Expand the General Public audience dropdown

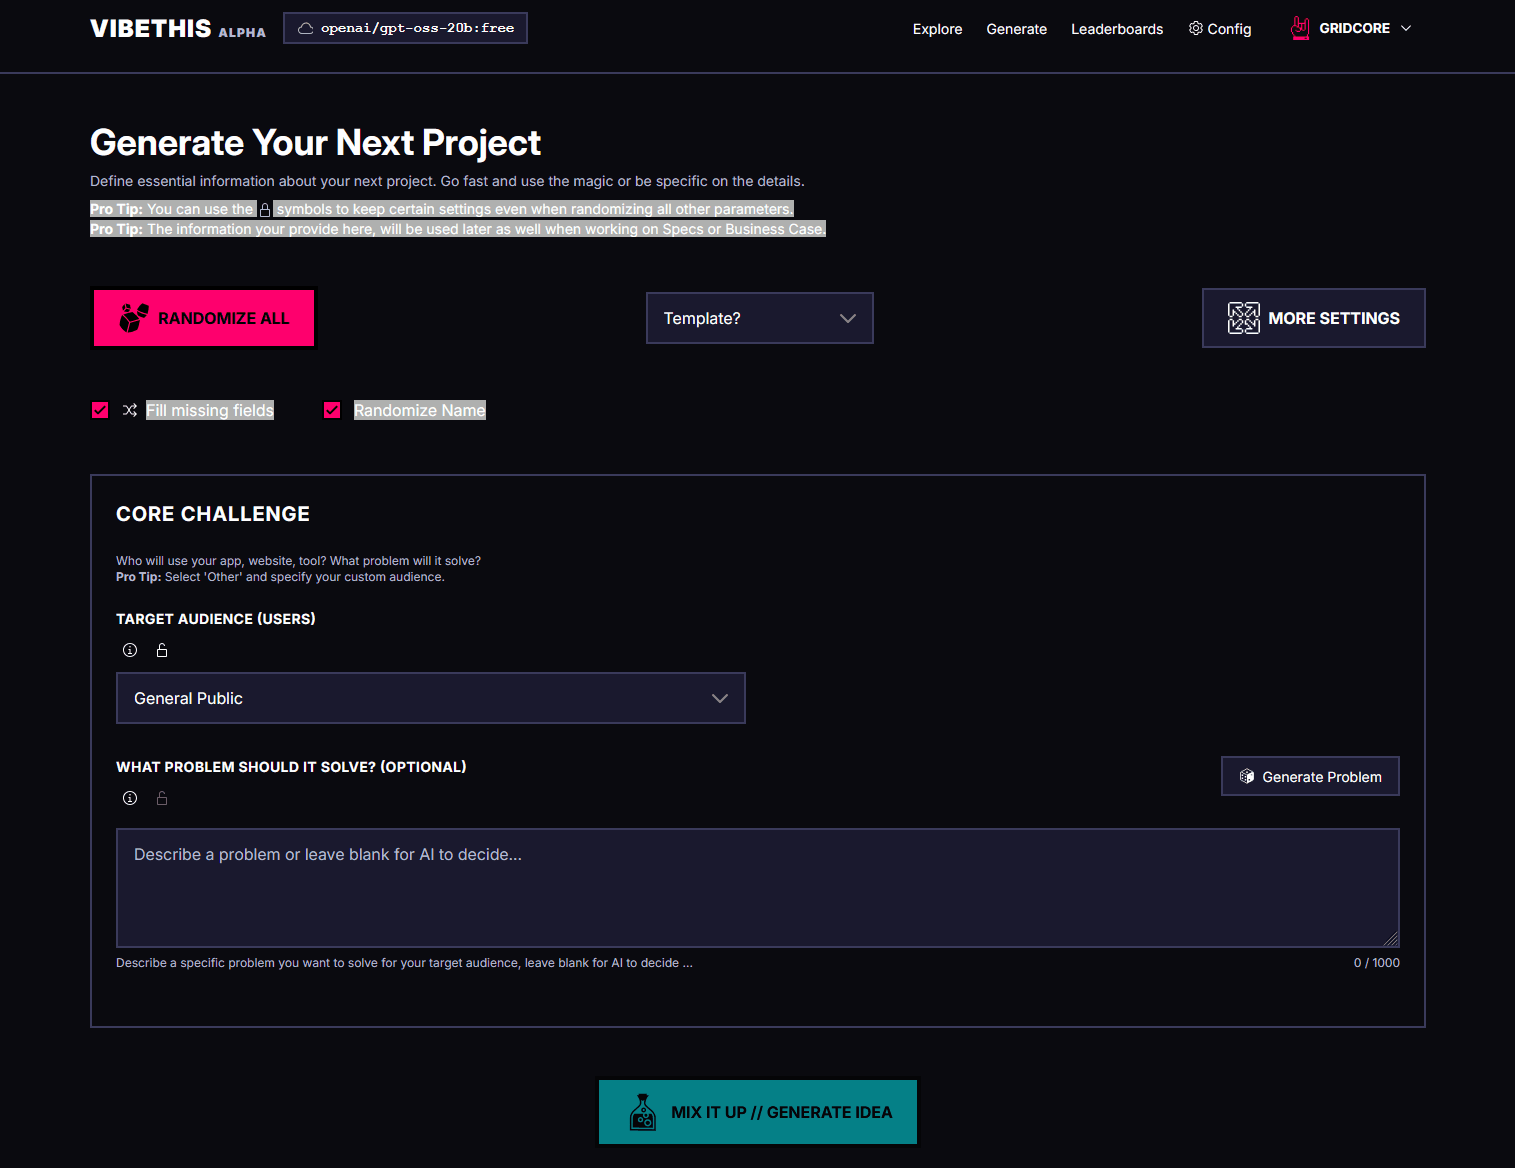coord(430,698)
